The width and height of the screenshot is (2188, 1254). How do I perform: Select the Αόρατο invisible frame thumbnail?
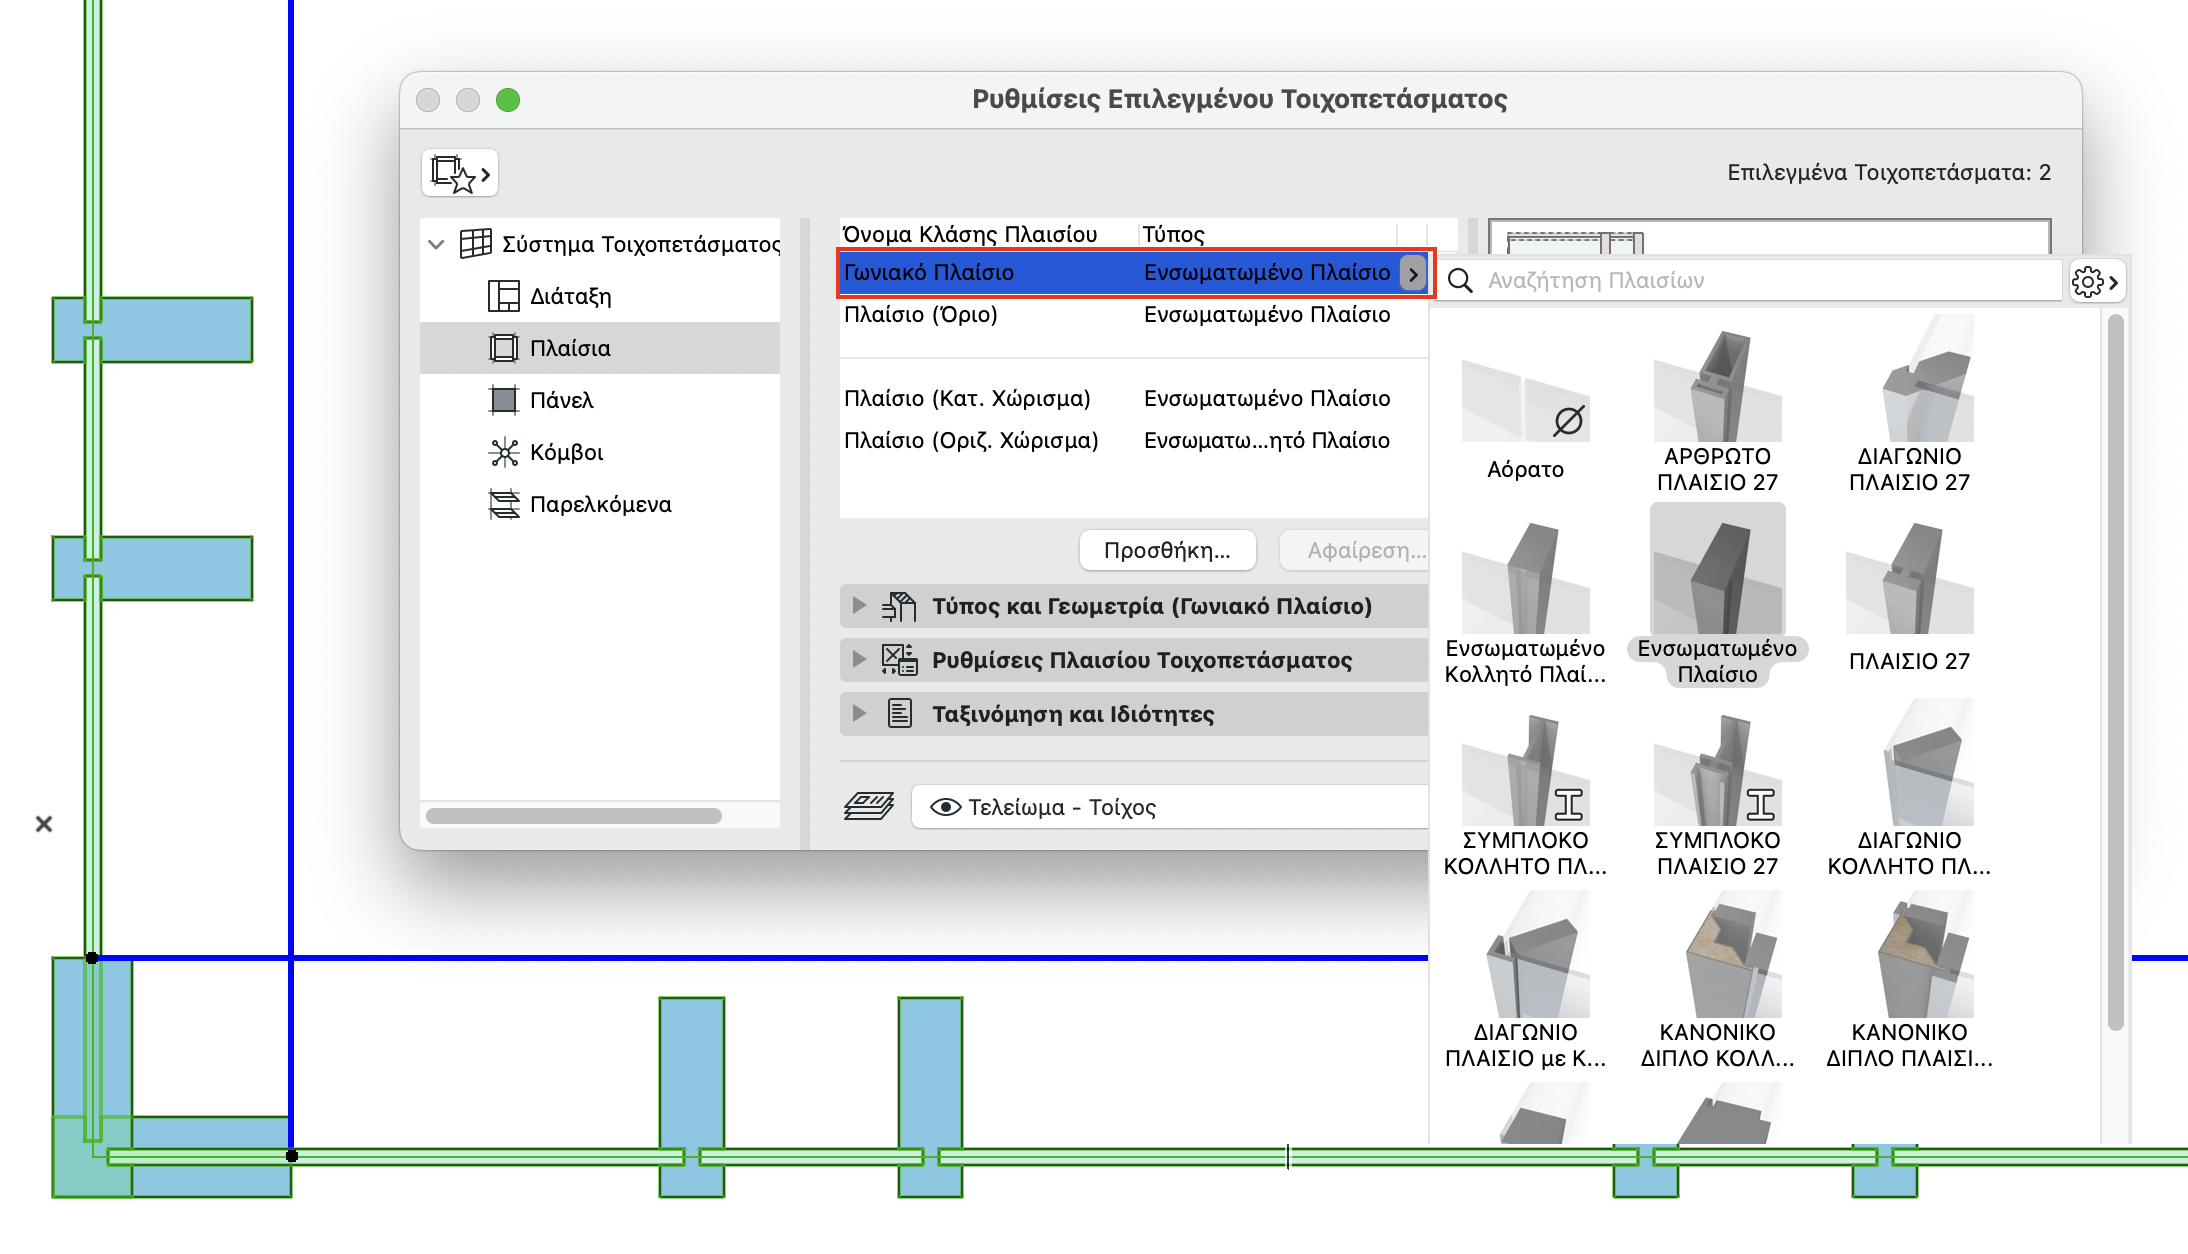pos(1524,402)
